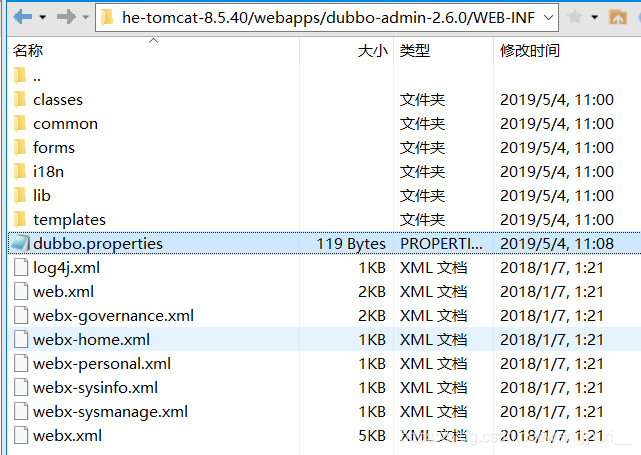Select the classes folder name
Viewport: 641px width, 455px height.
(x=58, y=100)
